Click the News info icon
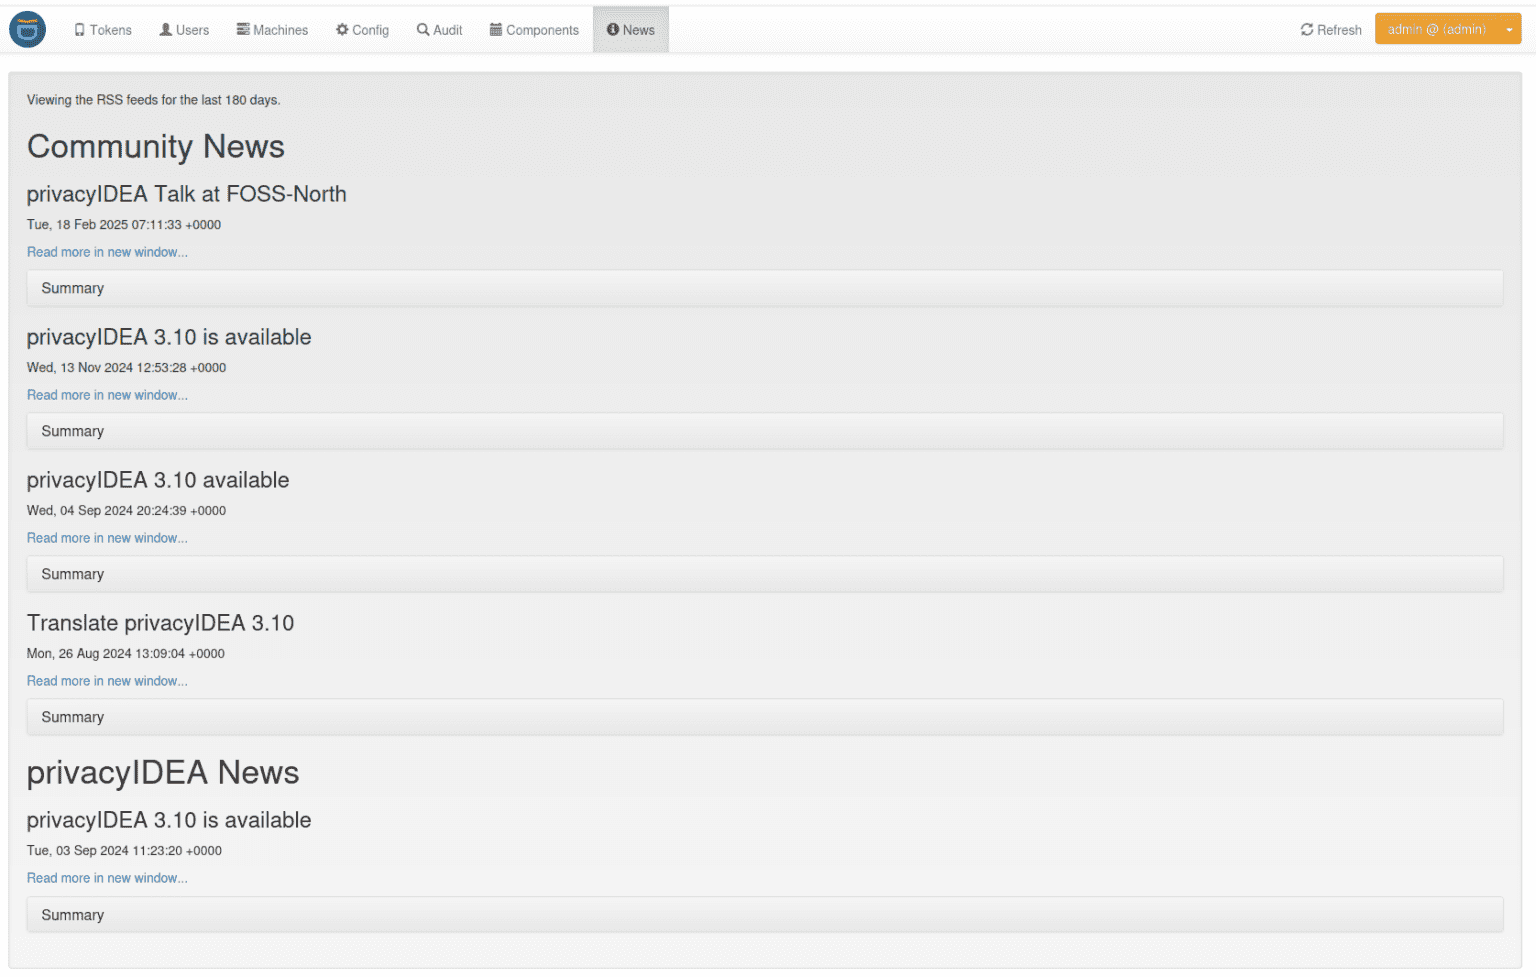The width and height of the screenshot is (1536, 977). coord(613,29)
